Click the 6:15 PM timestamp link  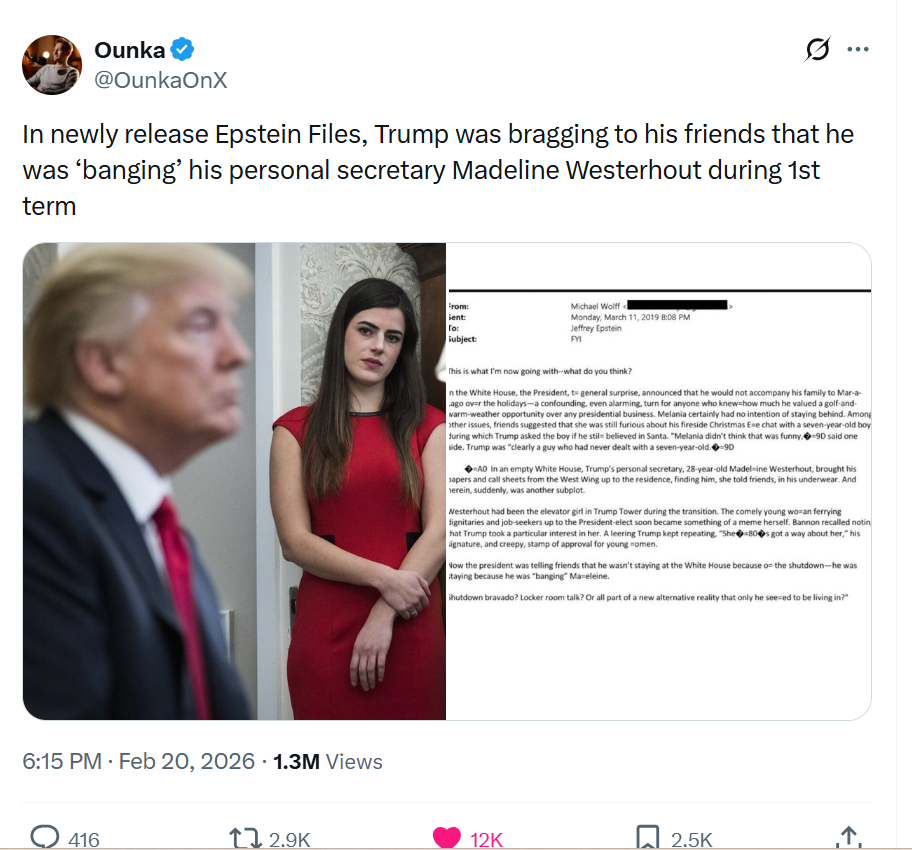138,761
